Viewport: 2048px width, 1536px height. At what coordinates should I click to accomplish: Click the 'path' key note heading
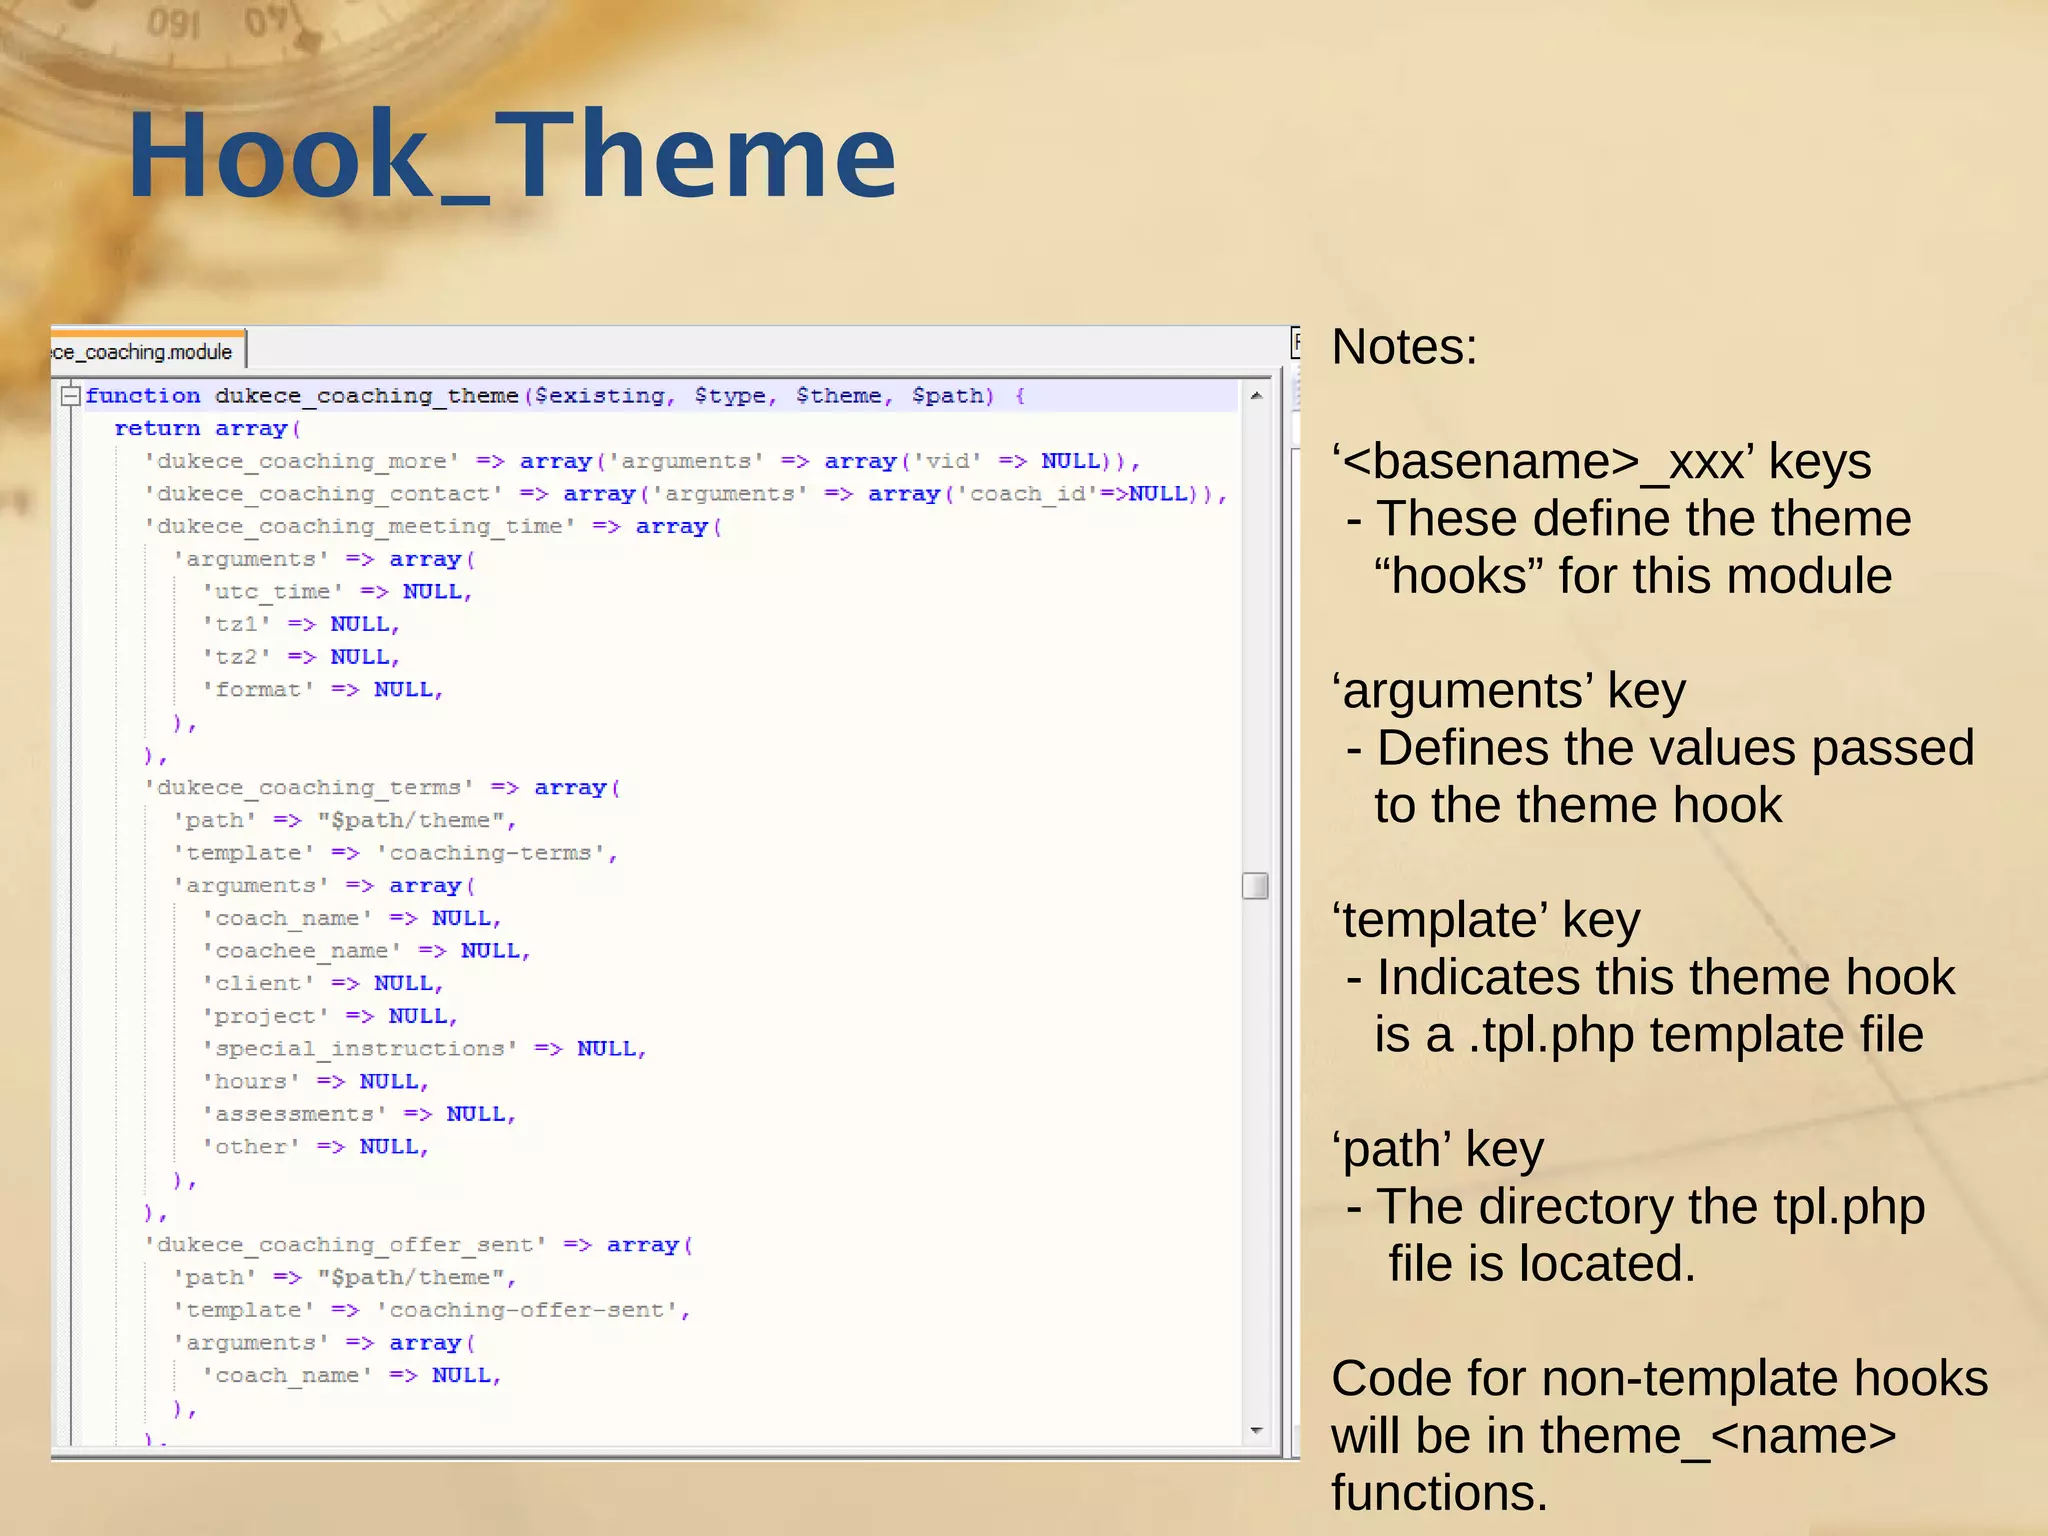tap(1437, 1149)
